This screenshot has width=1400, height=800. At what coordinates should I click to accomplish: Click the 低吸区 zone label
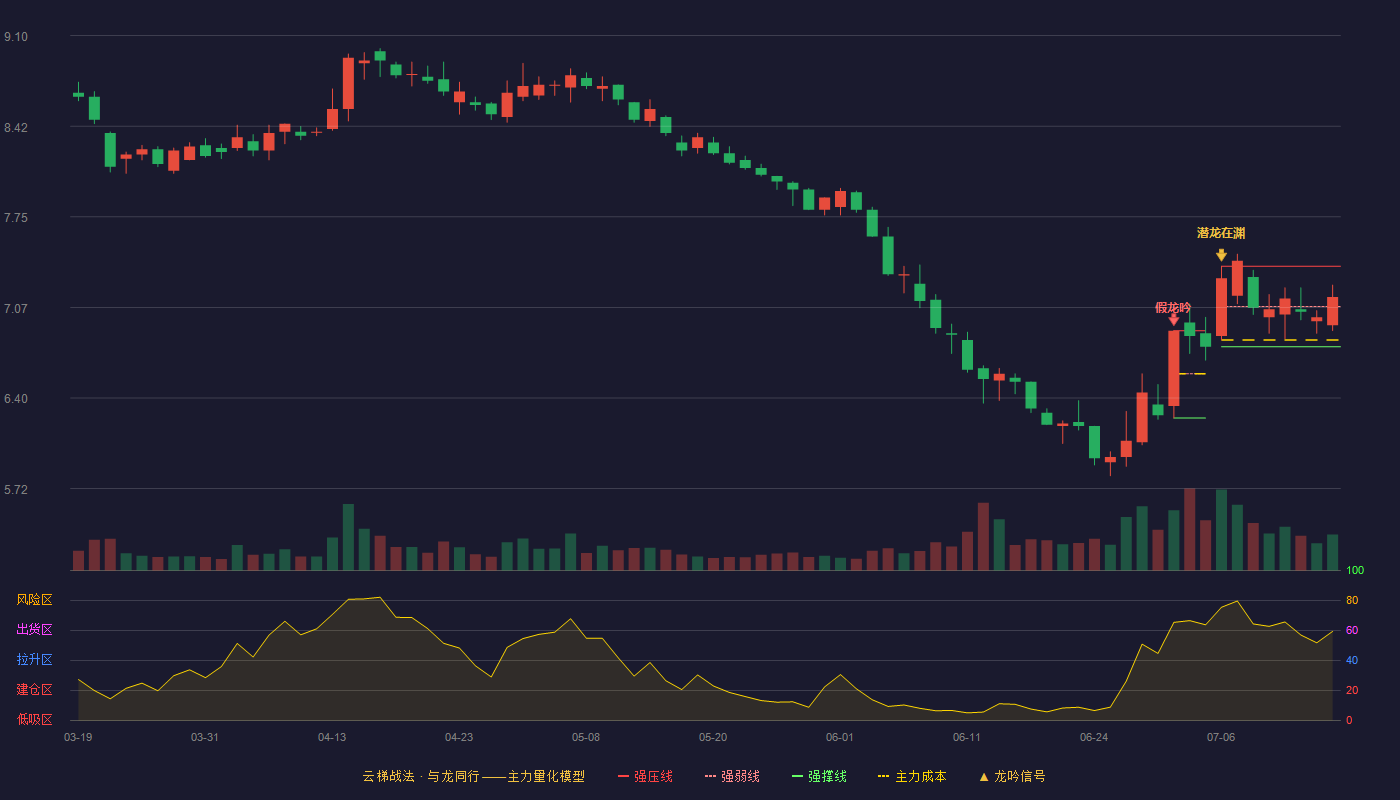(35, 719)
